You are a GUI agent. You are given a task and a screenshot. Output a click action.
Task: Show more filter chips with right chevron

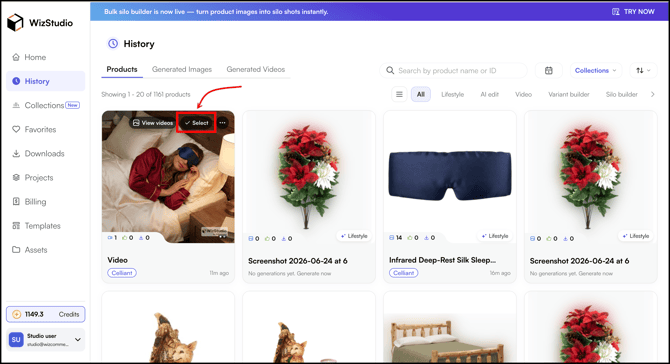(x=652, y=94)
